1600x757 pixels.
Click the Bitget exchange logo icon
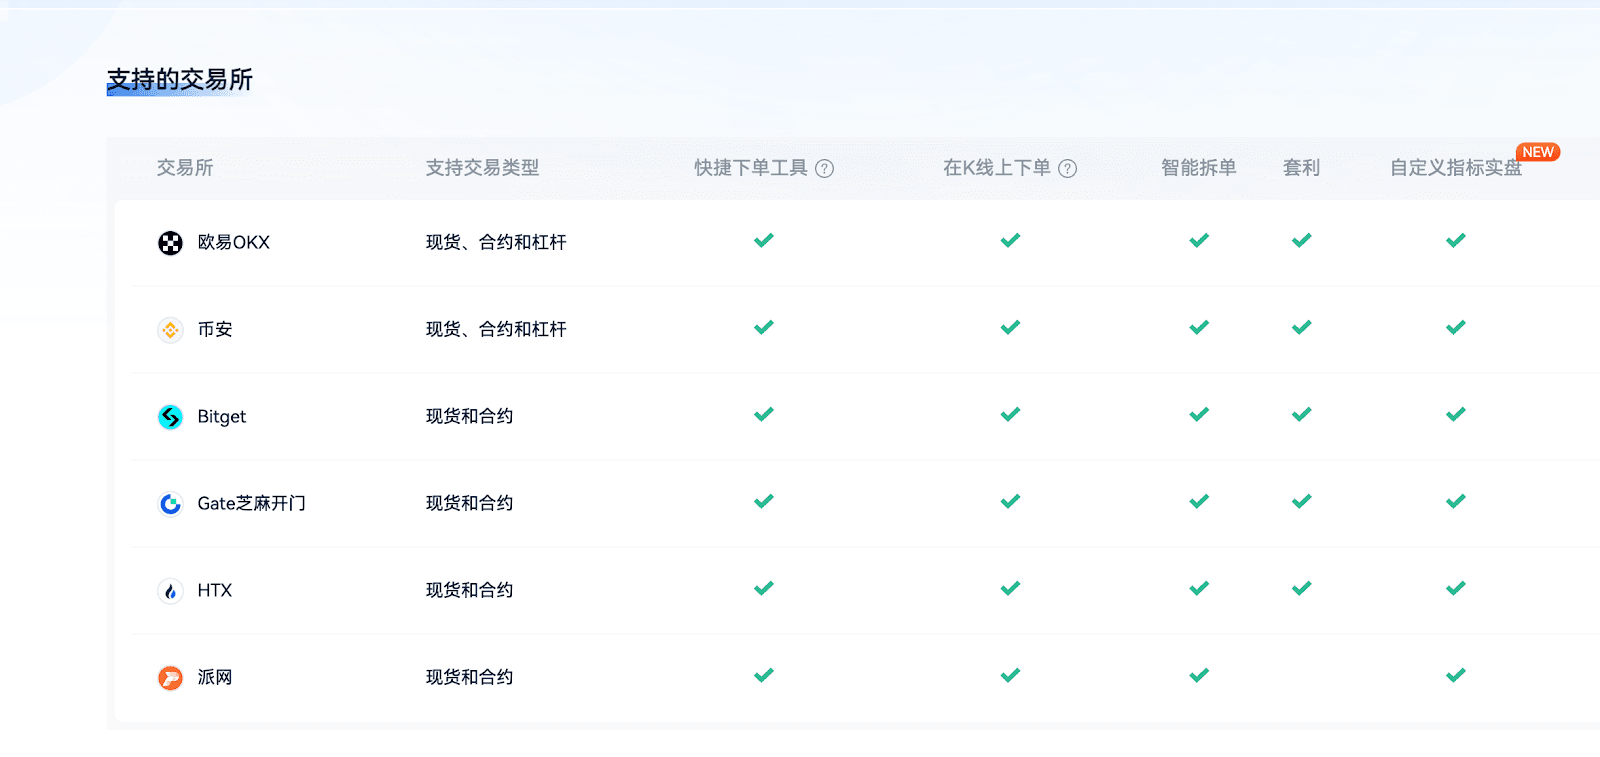171,417
